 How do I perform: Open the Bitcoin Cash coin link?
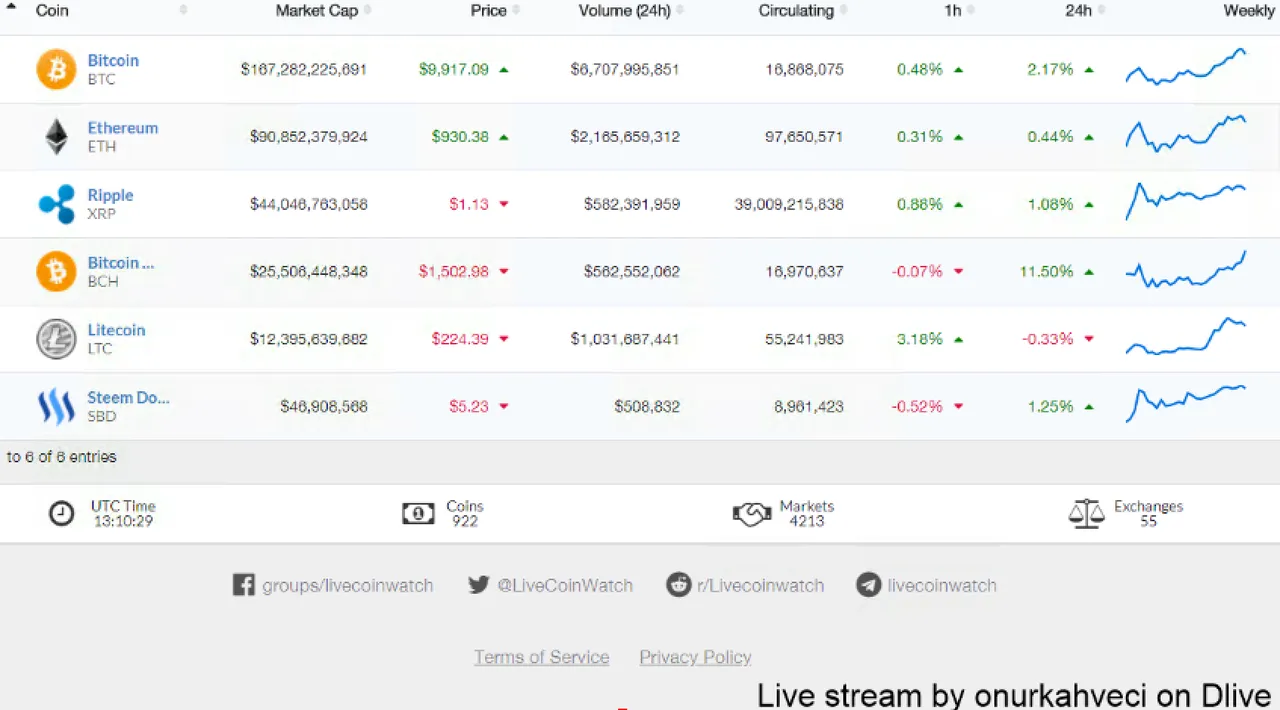pos(121,263)
